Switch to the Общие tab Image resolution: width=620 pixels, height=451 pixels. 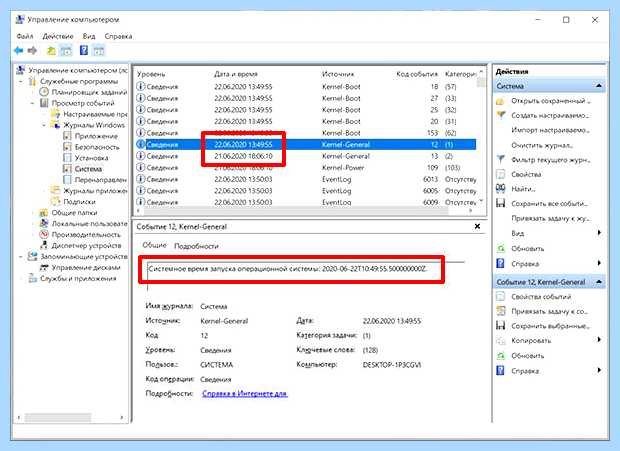154,245
